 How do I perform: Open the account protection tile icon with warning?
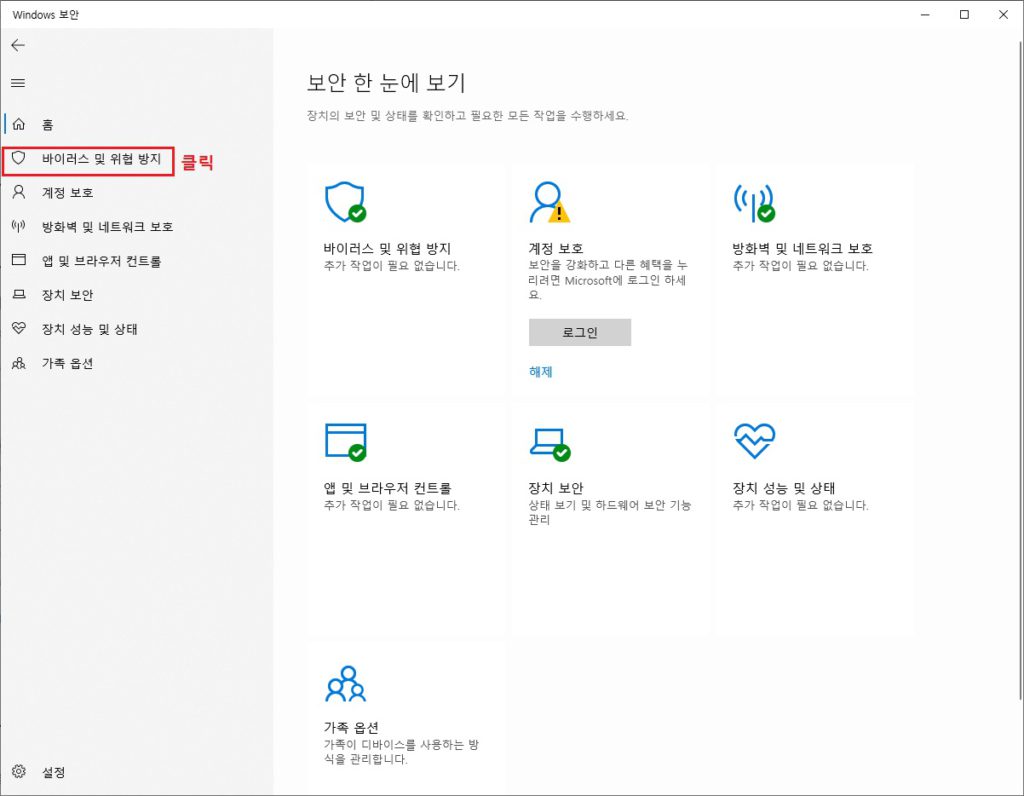[x=549, y=202]
